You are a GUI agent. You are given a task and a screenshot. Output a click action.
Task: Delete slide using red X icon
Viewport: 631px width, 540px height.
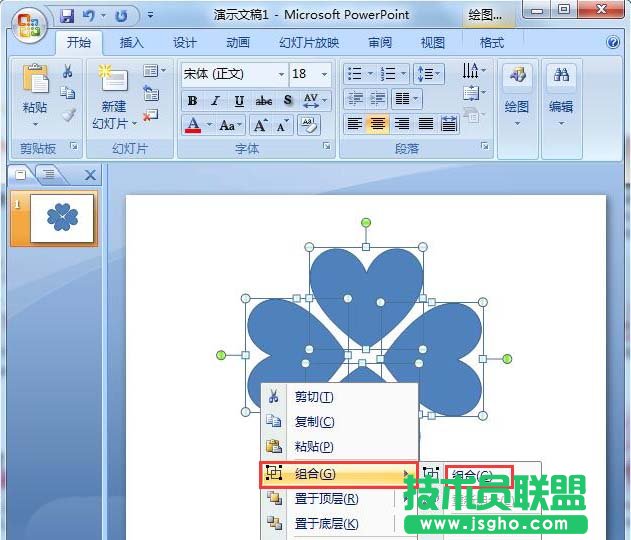(151, 115)
